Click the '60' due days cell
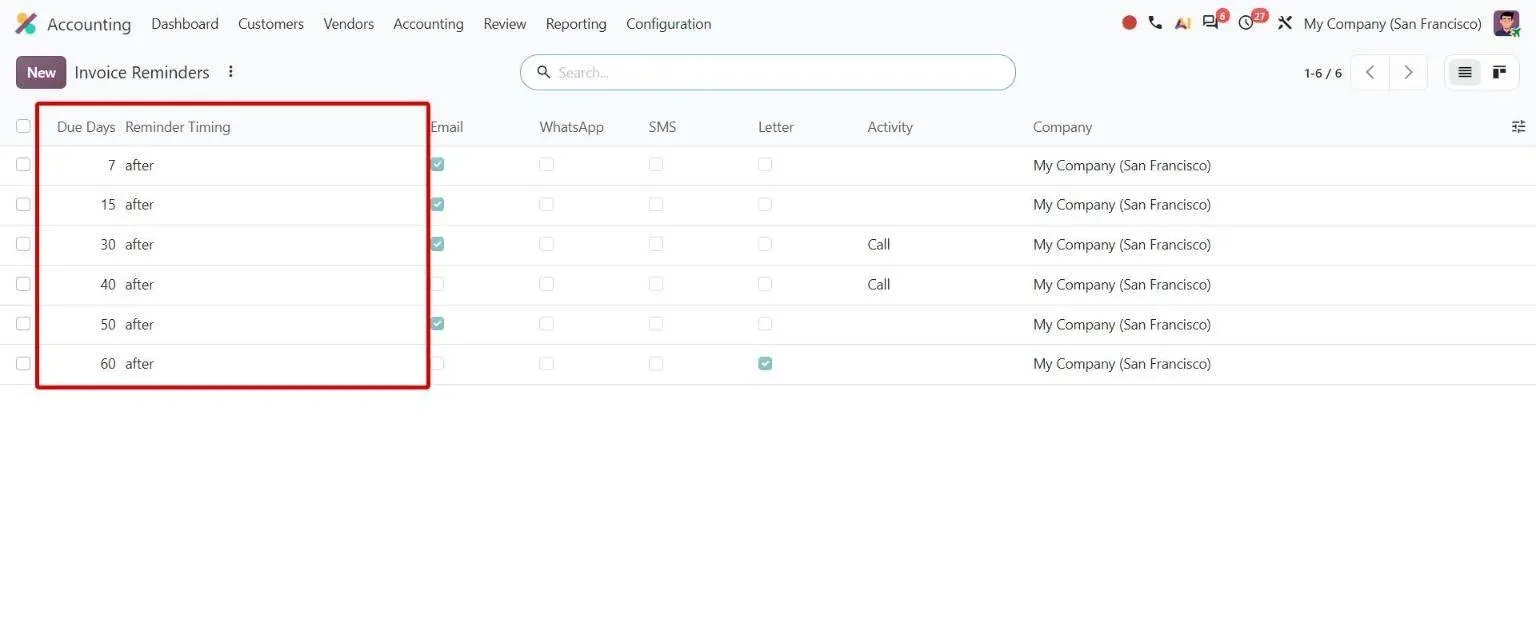Viewport: 1536px width, 639px height. pos(107,364)
